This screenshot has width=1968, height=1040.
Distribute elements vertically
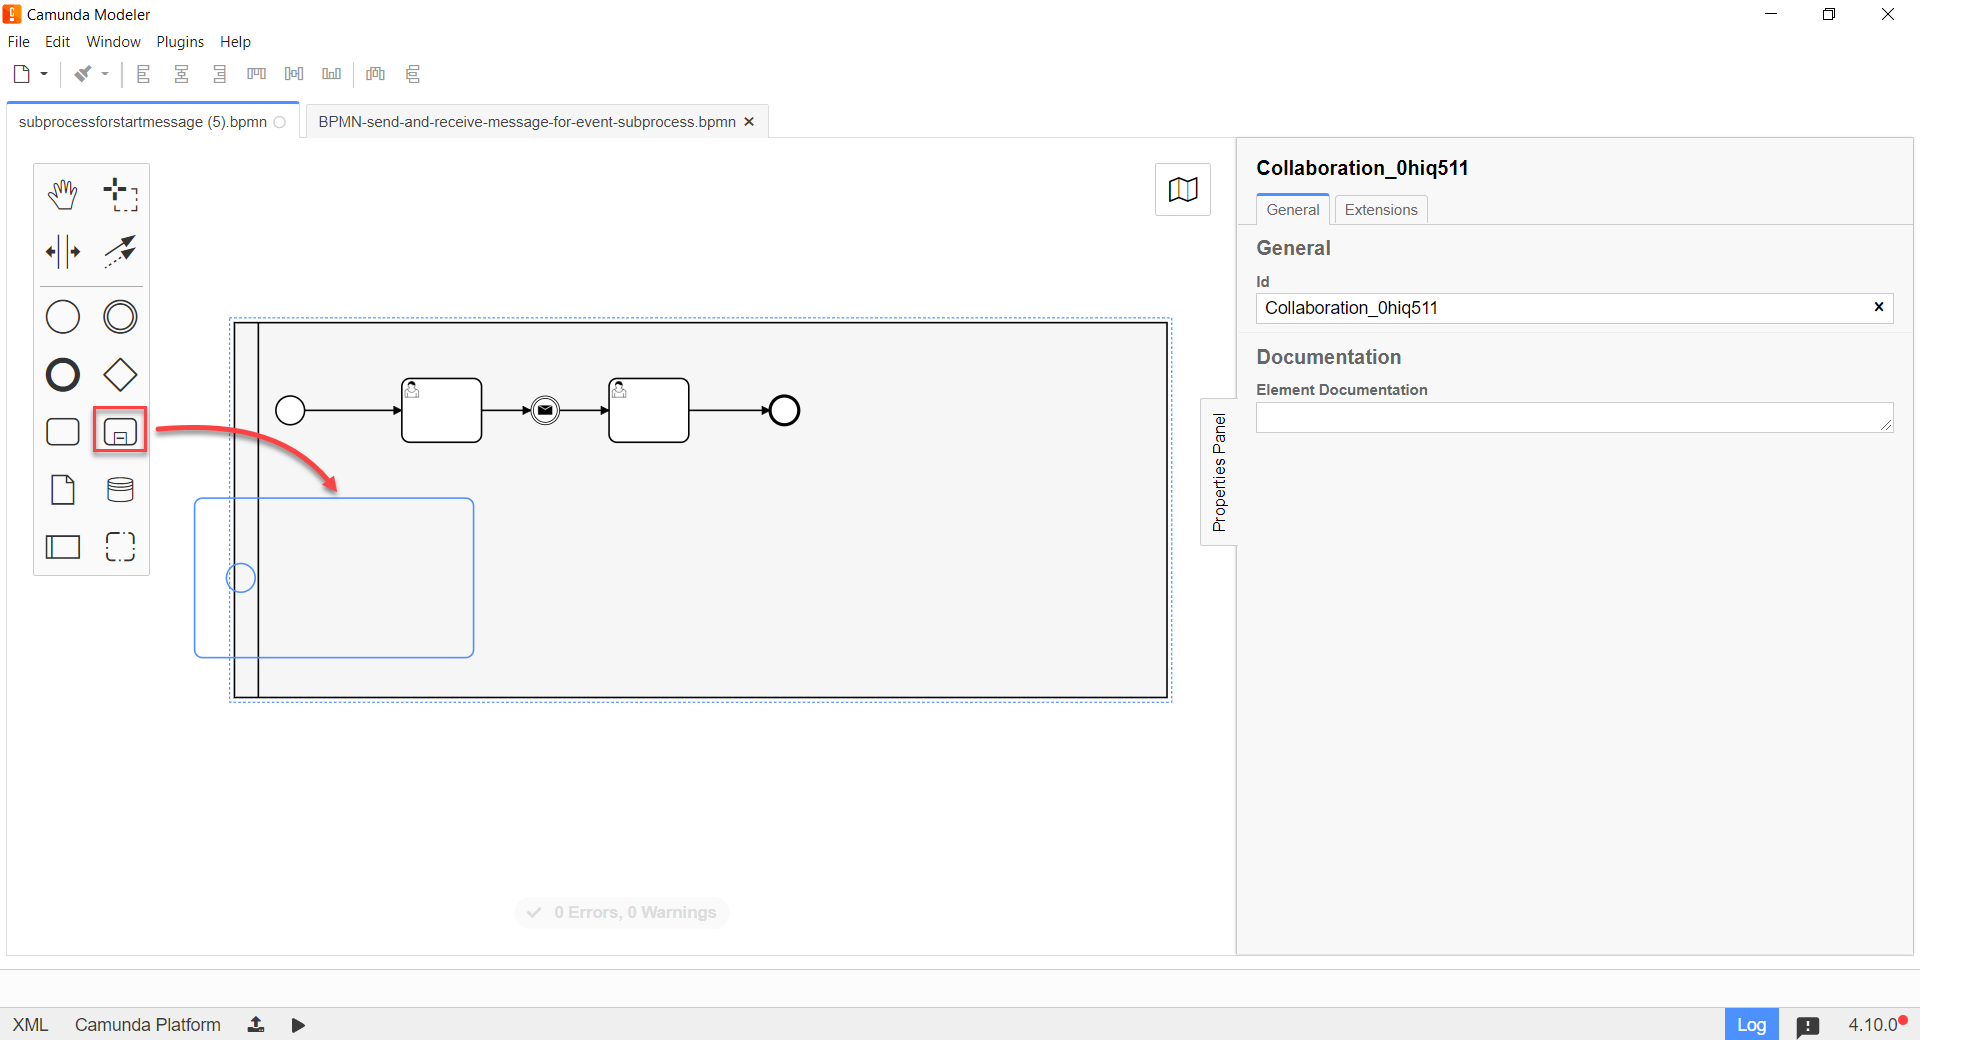point(413,74)
